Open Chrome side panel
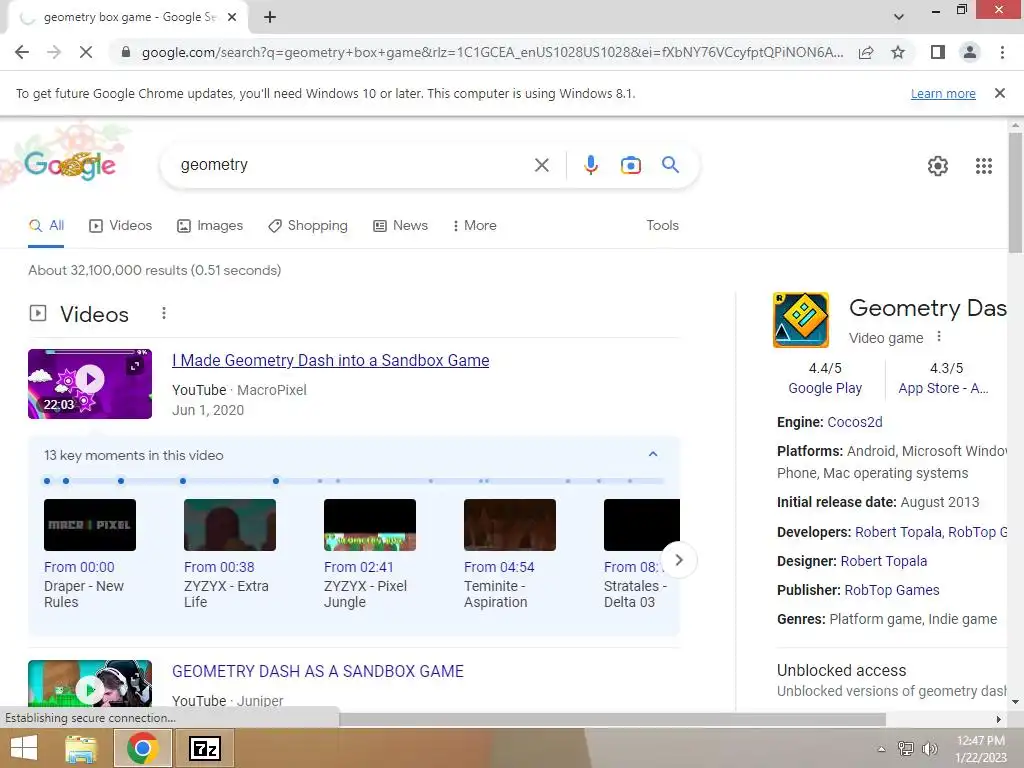The width and height of the screenshot is (1024, 768). click(x=938, y=52)
